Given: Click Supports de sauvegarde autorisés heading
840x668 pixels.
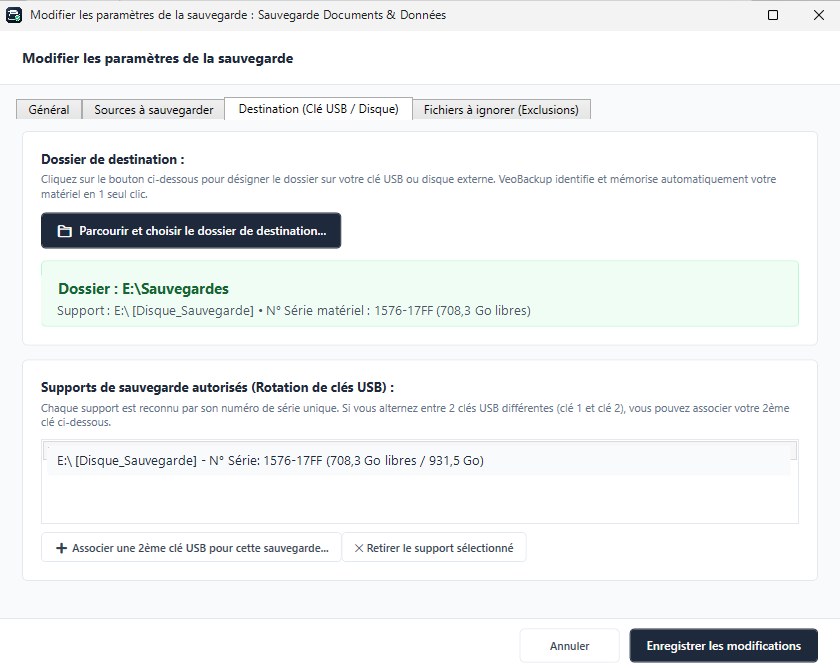Looking at the screenshot, I should tap(218, 387).
